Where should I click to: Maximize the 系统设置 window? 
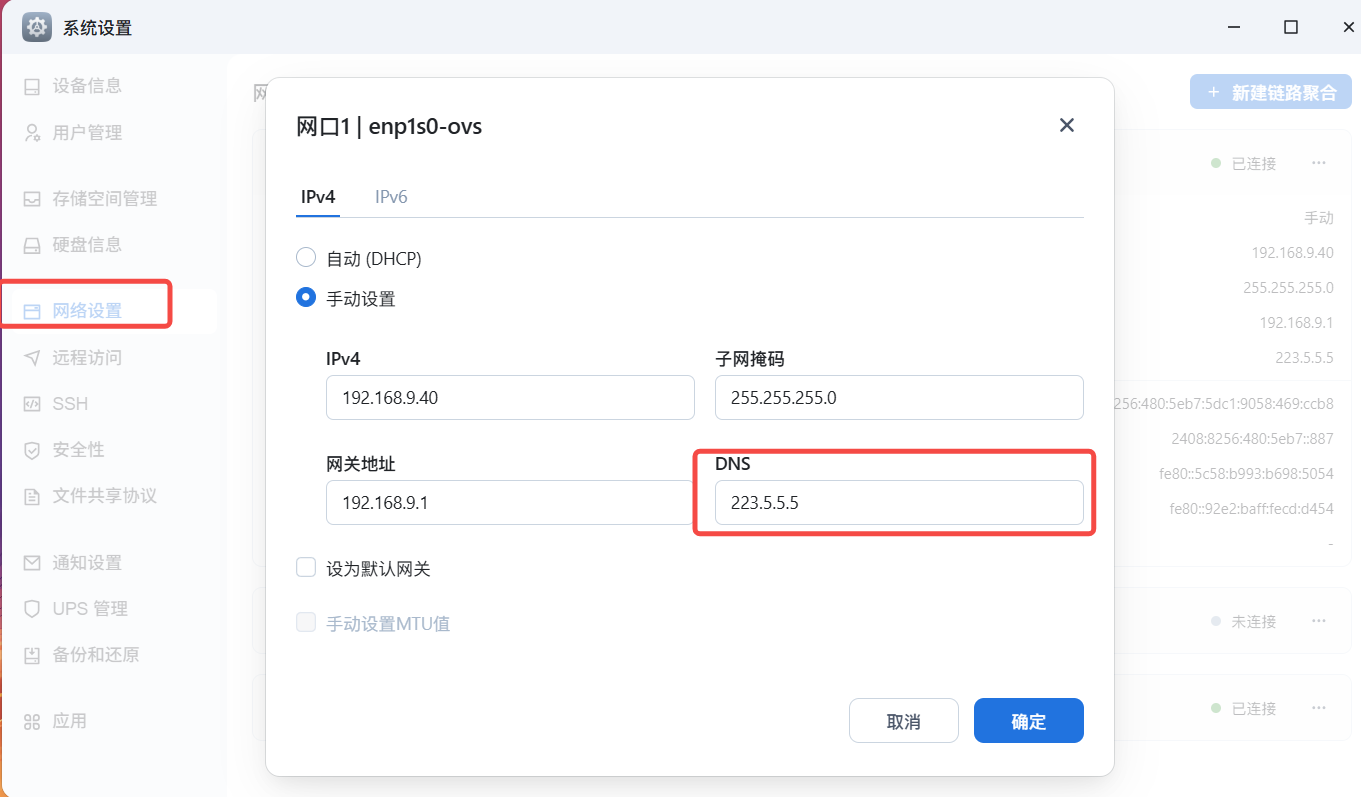coord(1291,27)
